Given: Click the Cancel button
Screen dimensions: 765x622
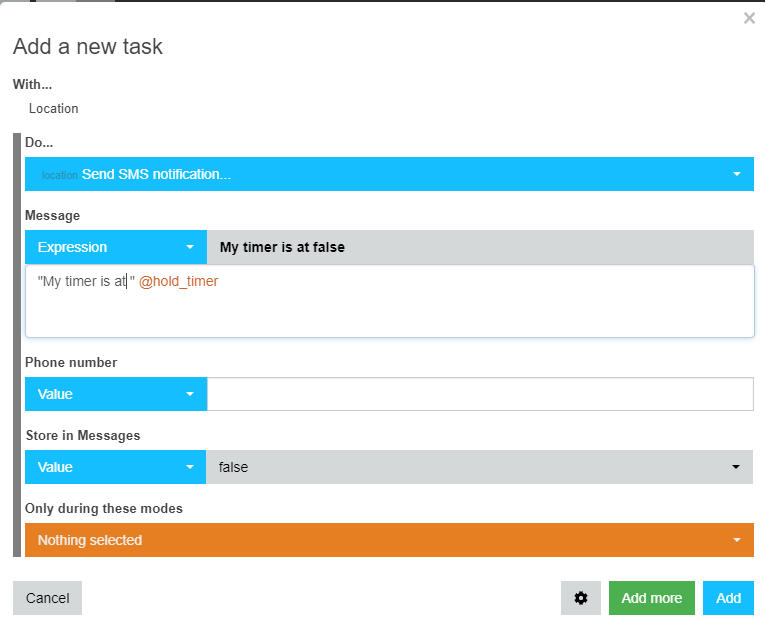Looking at the screenshot, I should [47, 598].
